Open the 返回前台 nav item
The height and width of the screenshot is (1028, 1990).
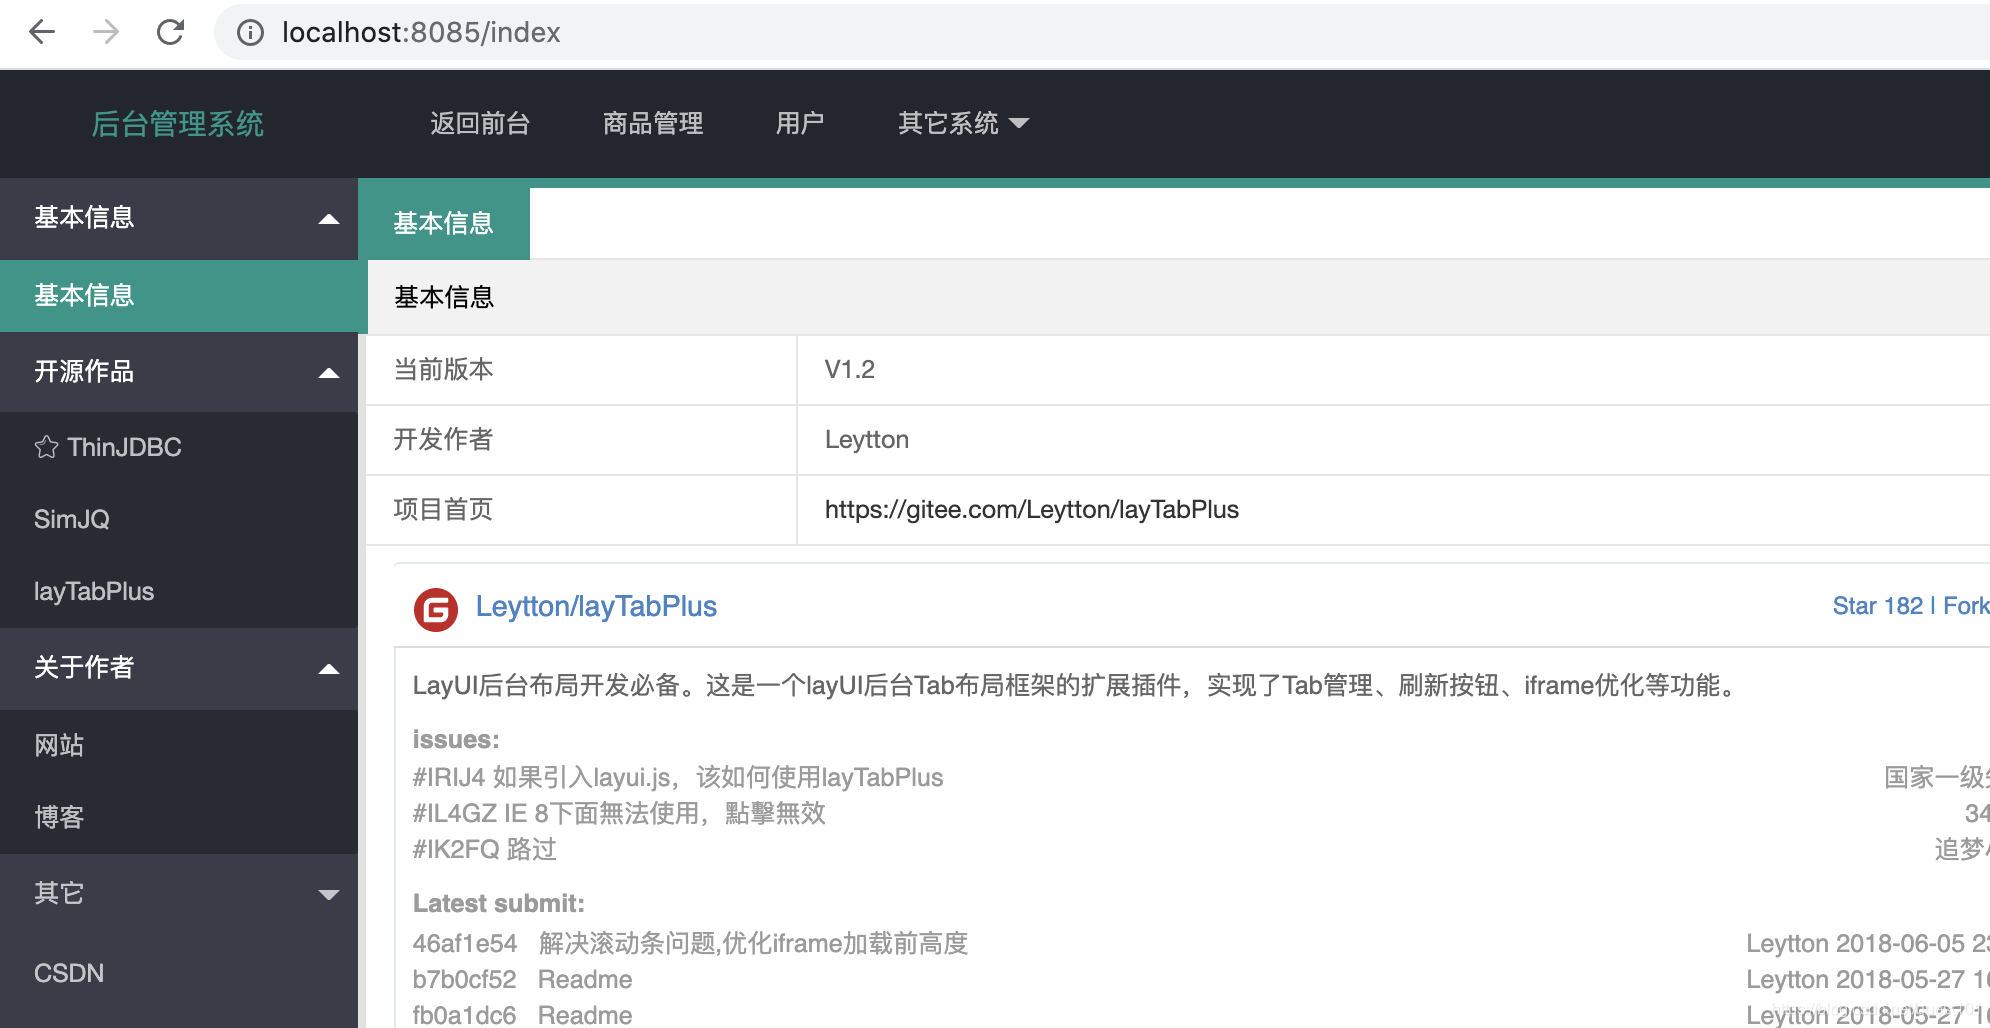[x=480, y=123]
